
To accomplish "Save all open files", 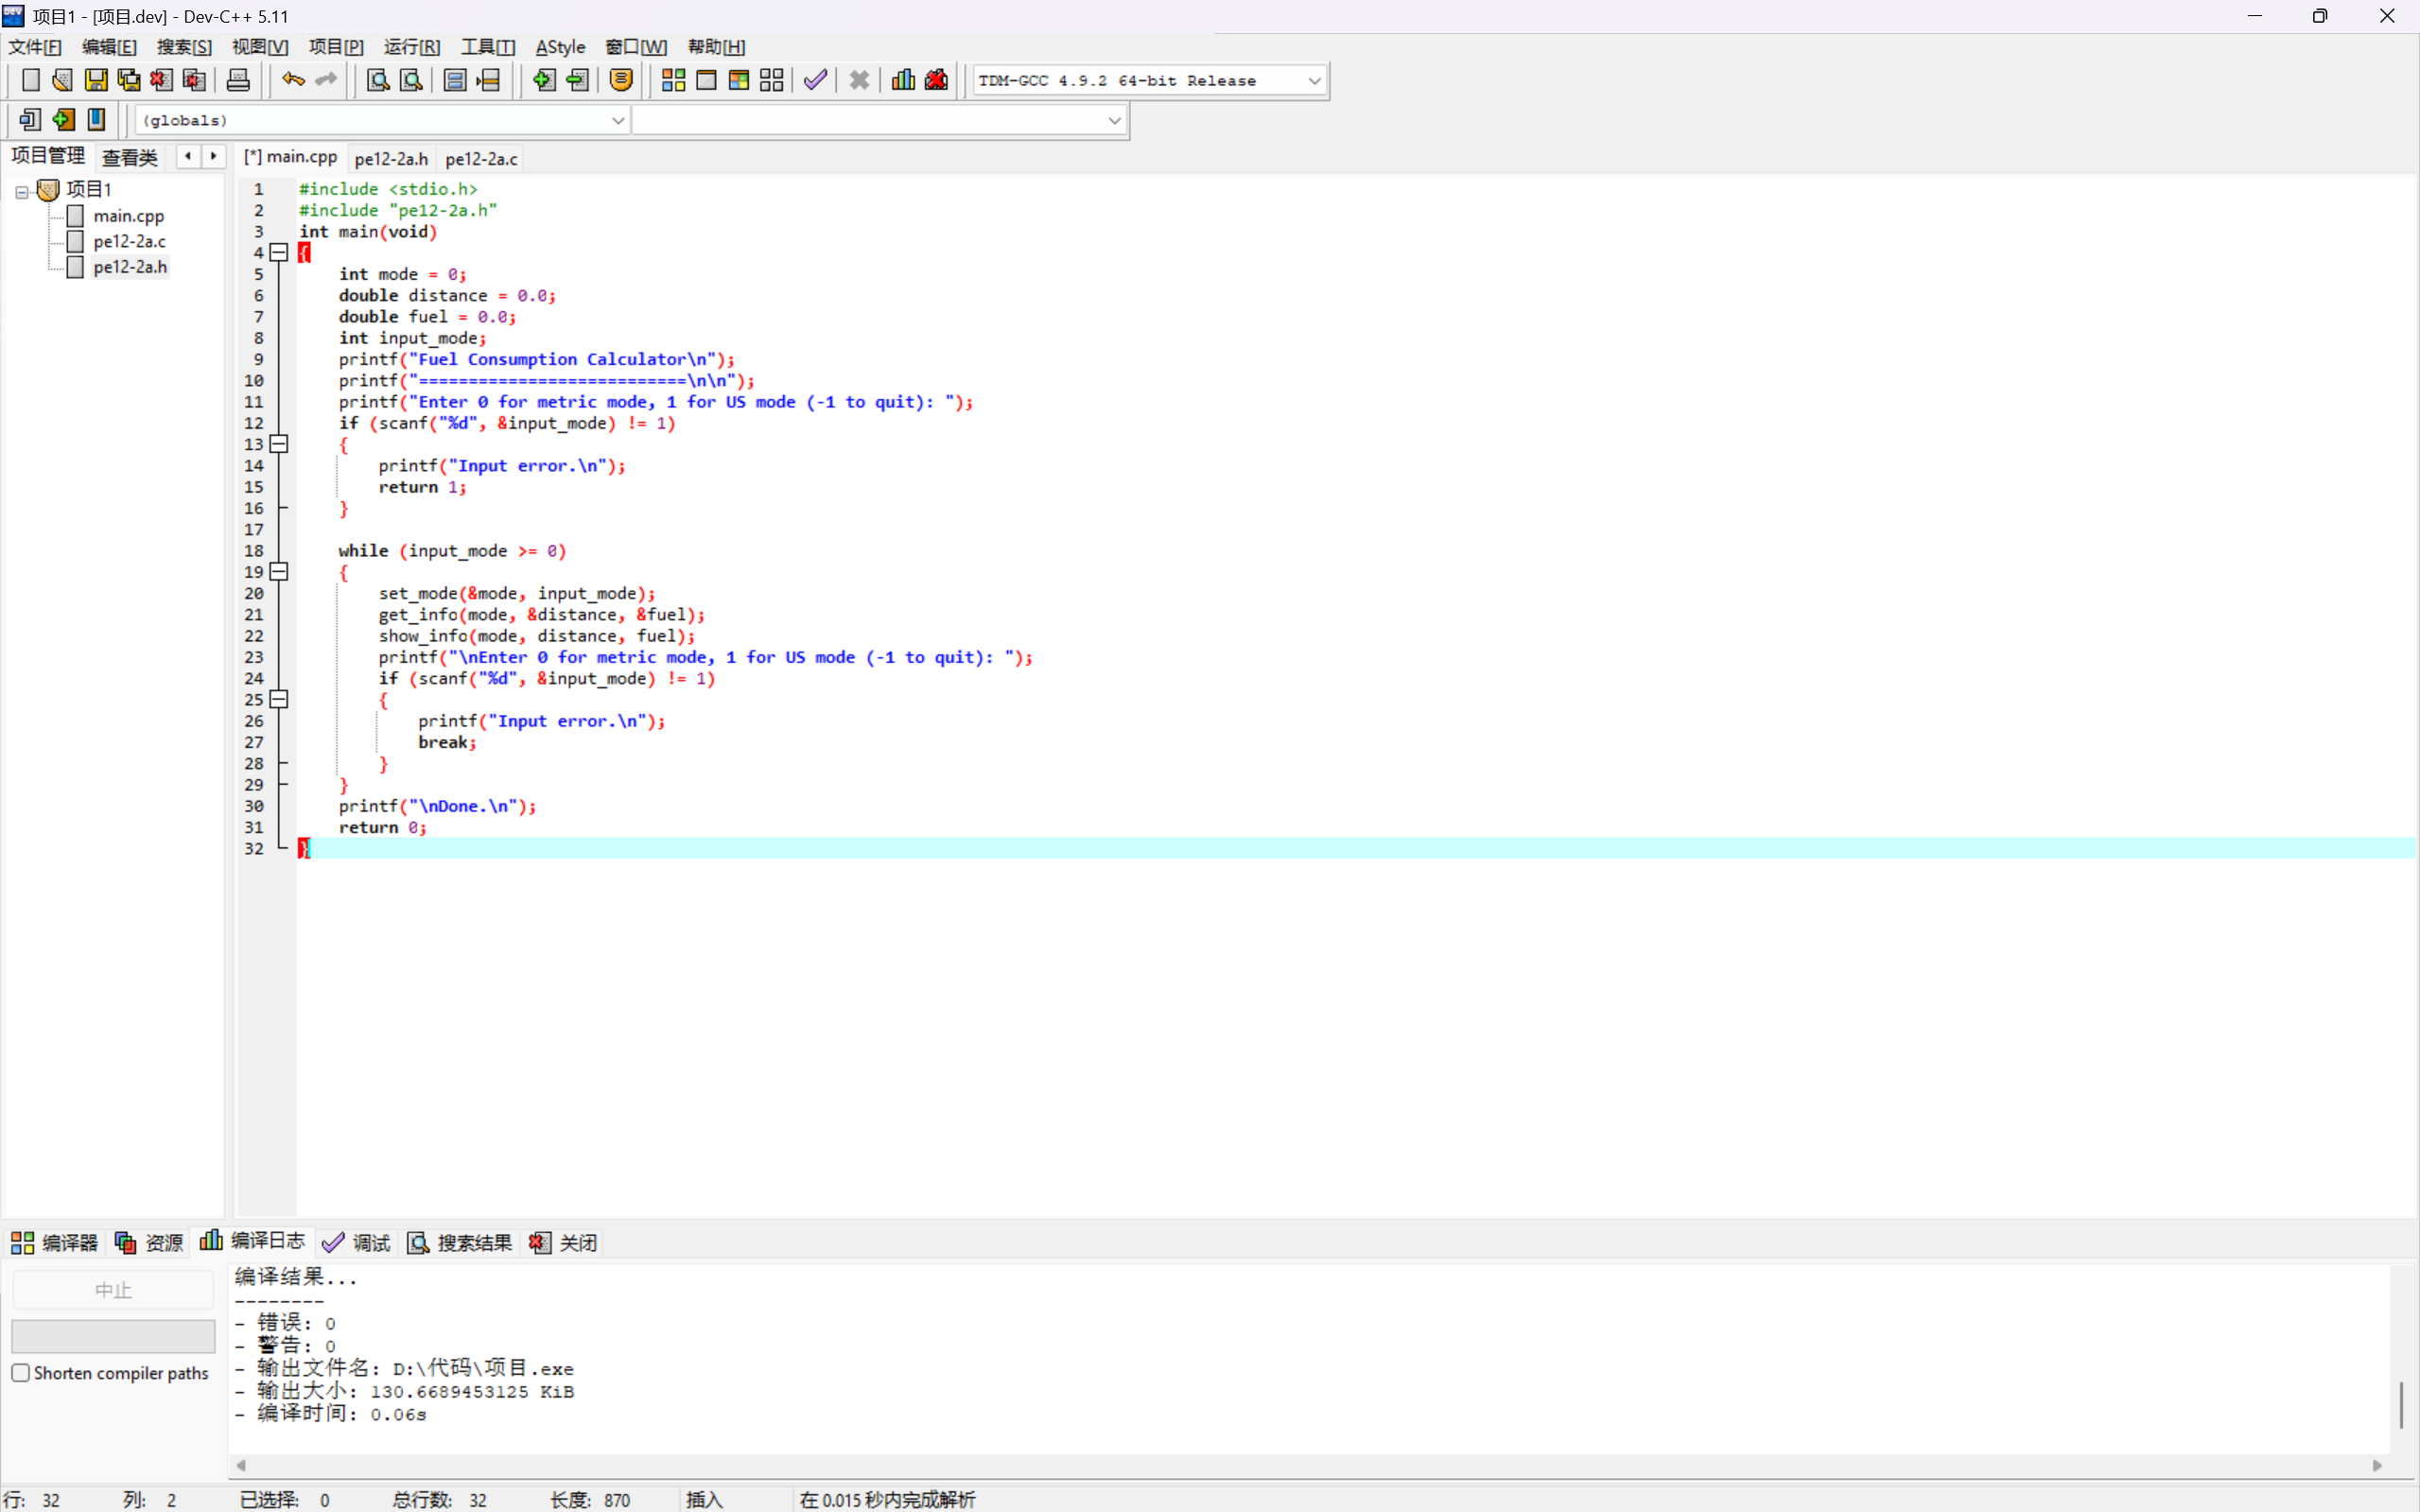I will tap(129, 80).
